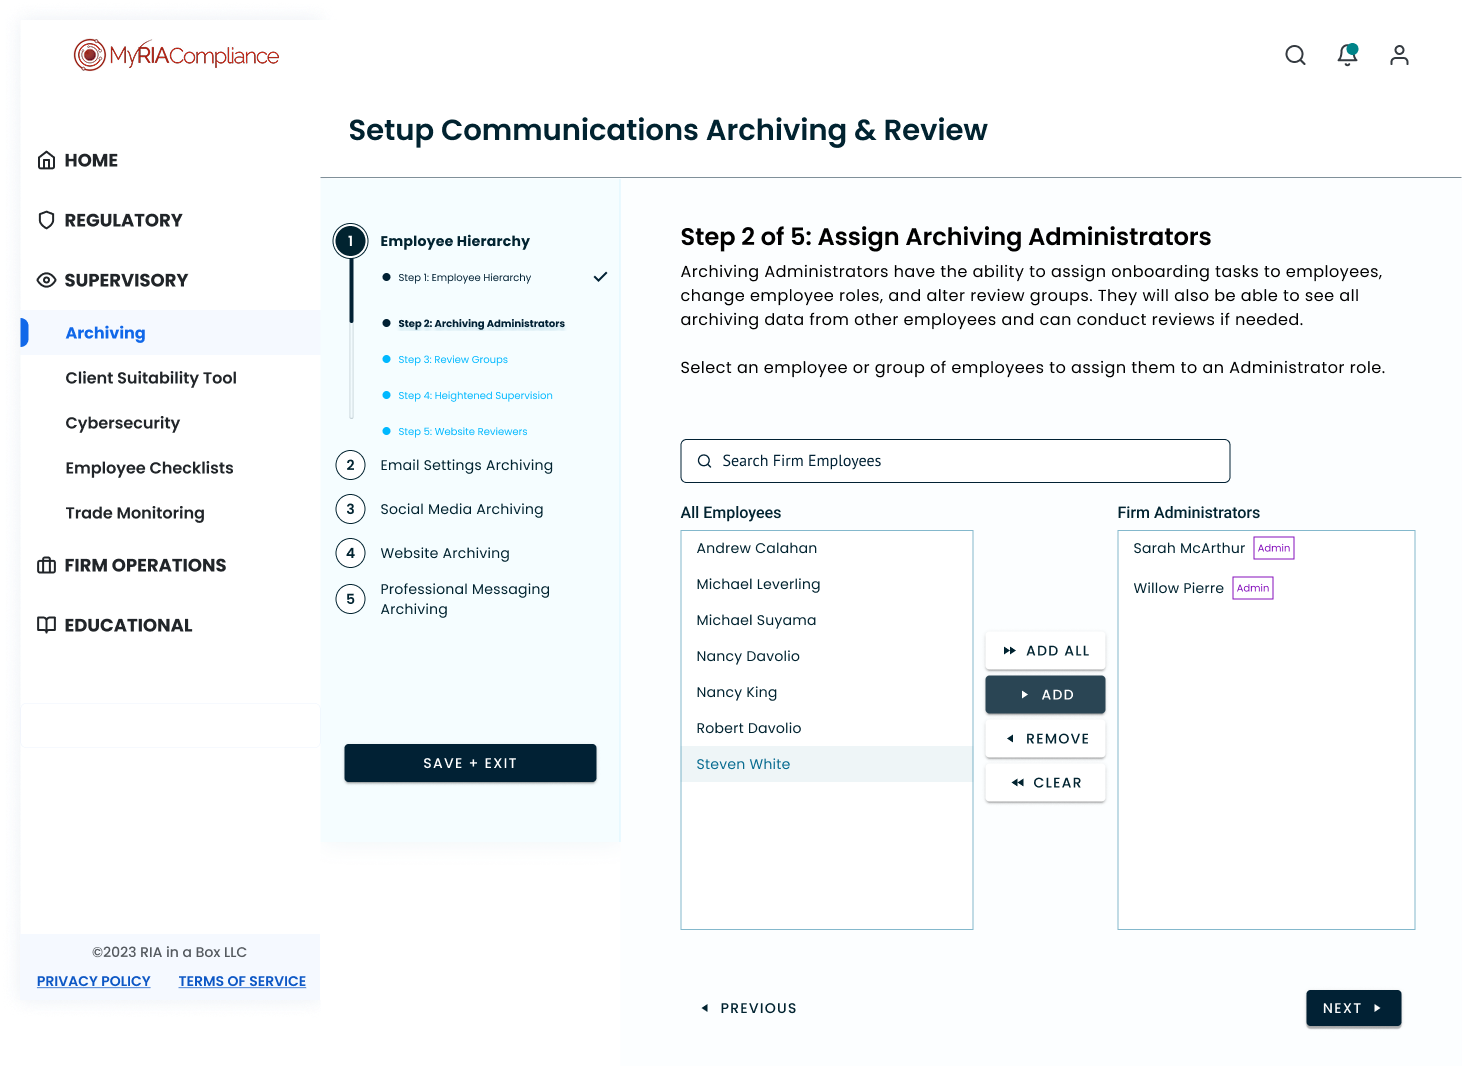Click the NEXT button
1462x1066 pixels.
(1353, 1008)
